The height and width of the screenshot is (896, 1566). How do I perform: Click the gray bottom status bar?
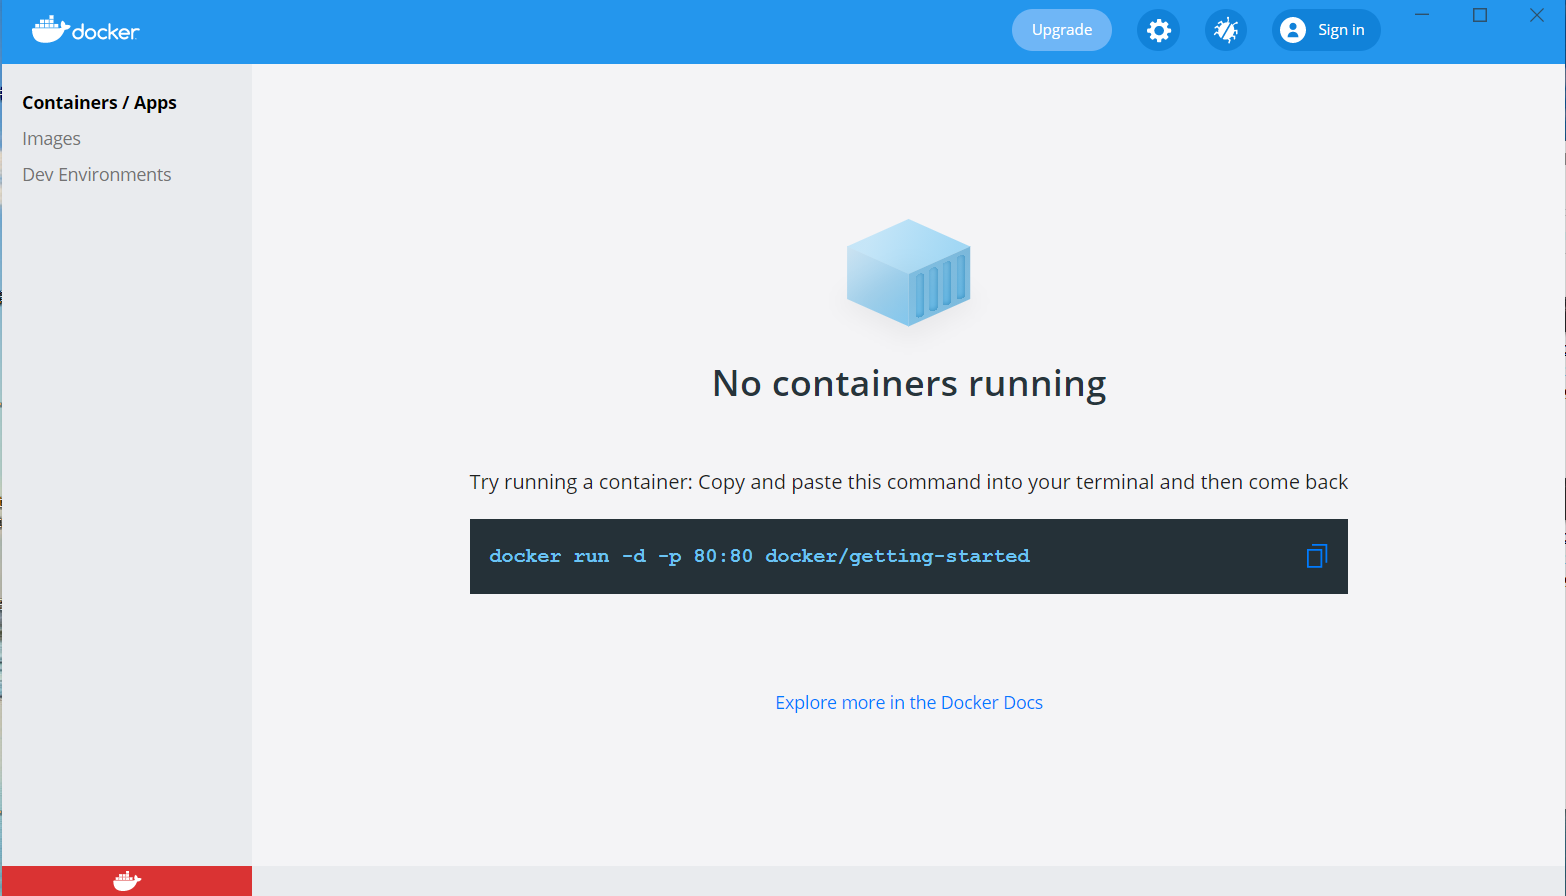click(908, 881)
